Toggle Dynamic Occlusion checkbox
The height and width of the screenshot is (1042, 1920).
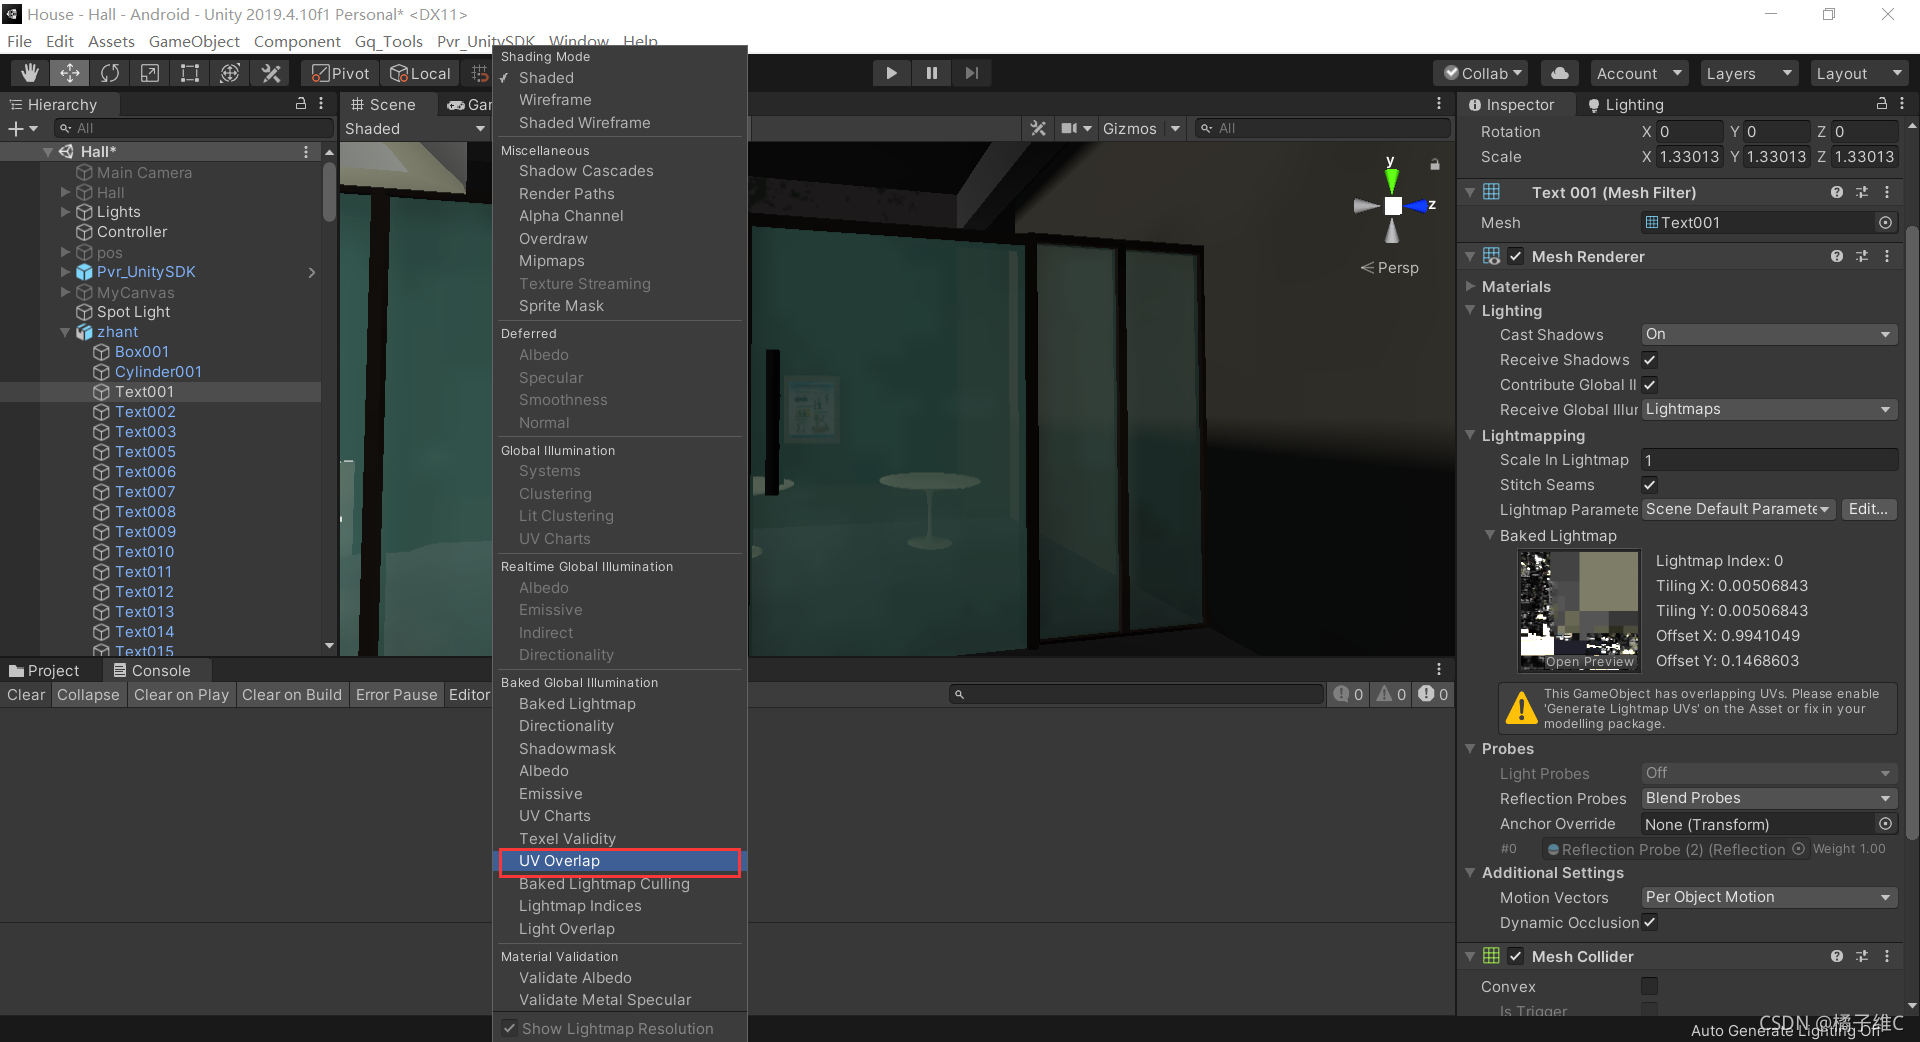[1650, 923]
